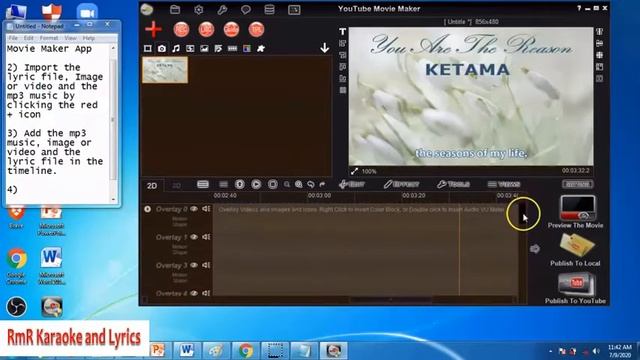Screen dimensions: 640x360
Task: Click the down arrow add-to-timeline icon
Action: [x=324, y=48]
